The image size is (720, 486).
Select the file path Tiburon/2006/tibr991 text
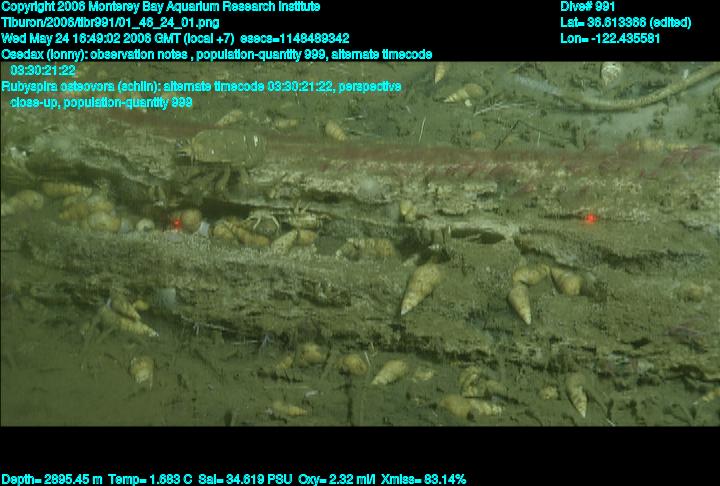(x=110, y=23)
